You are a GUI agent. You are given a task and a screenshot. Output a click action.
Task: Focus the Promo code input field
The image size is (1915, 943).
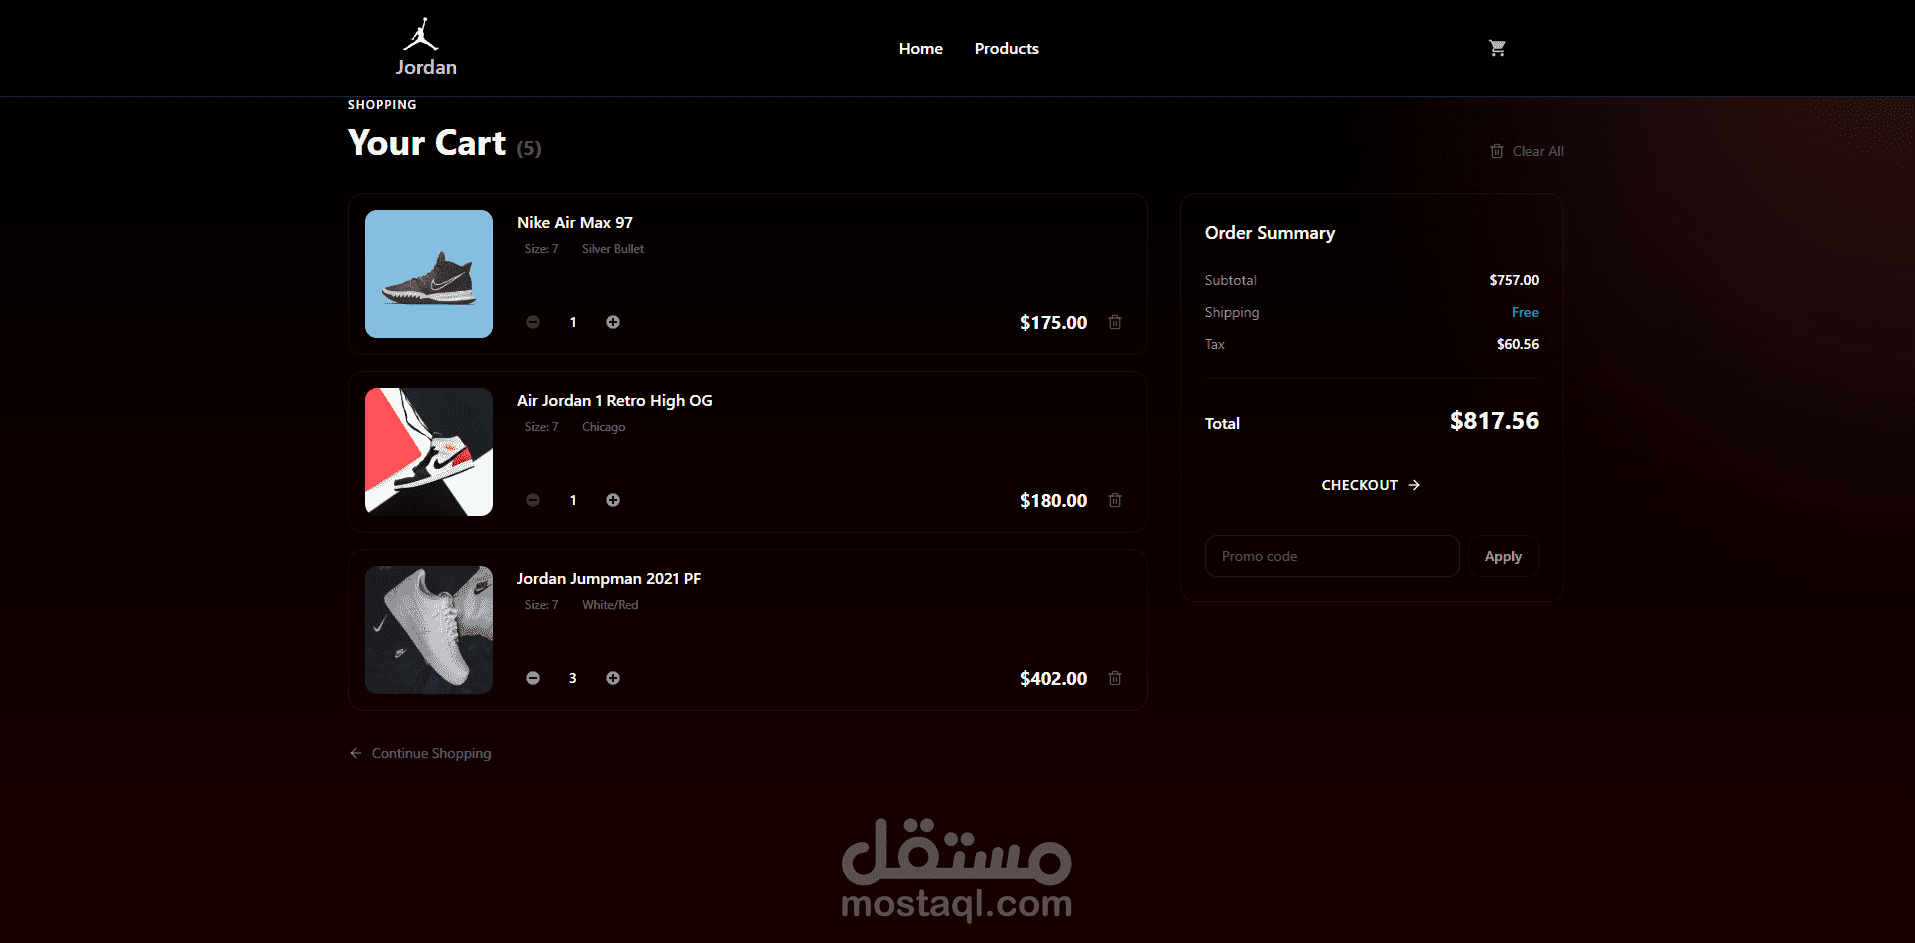[x=1332, y=556]
